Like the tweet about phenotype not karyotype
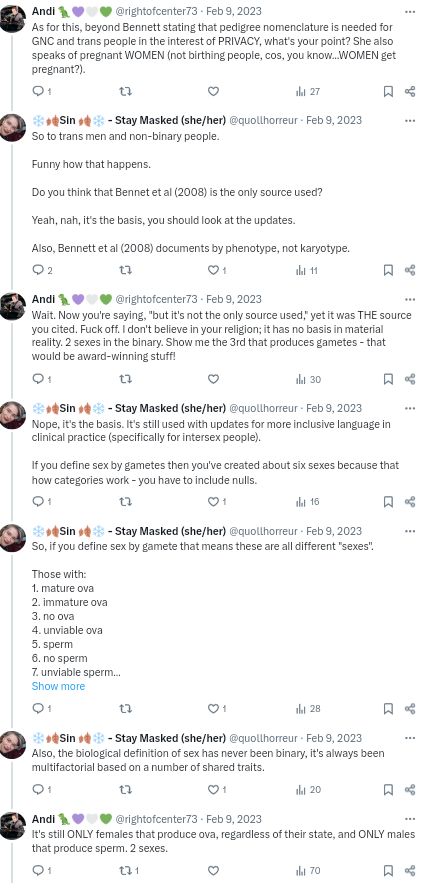 [217, 270]
